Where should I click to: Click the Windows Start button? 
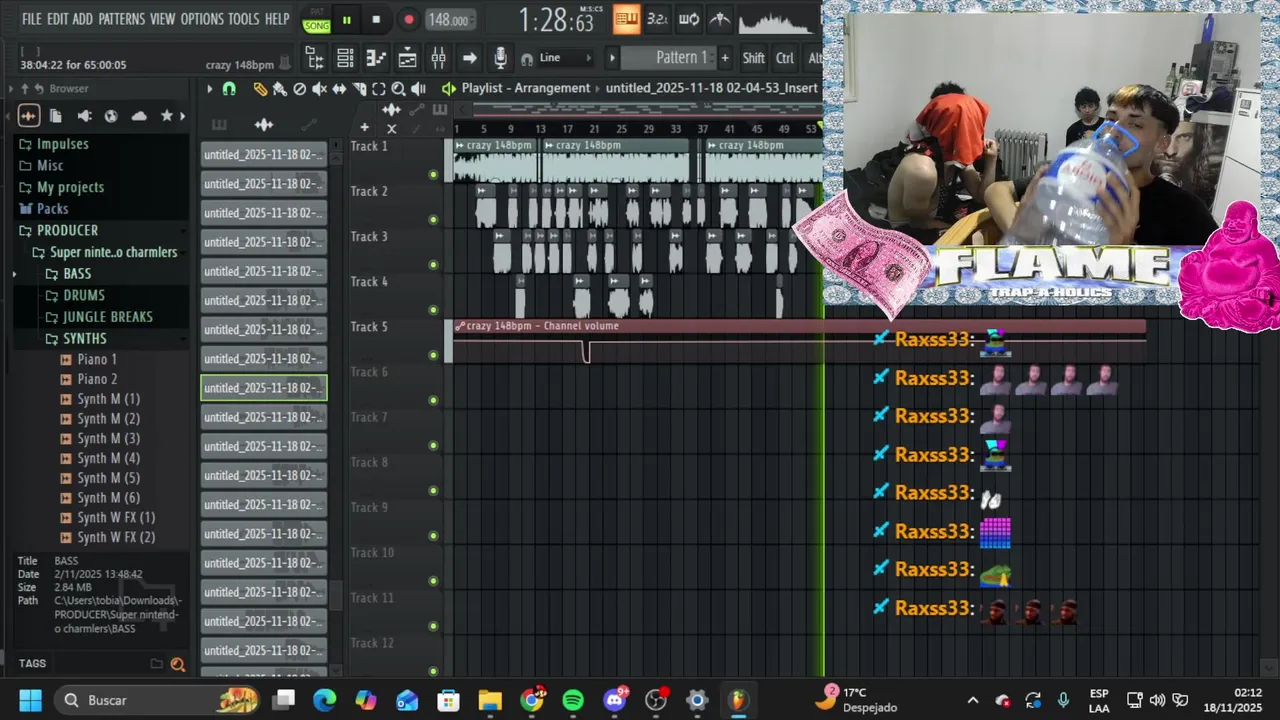(30, 700)
